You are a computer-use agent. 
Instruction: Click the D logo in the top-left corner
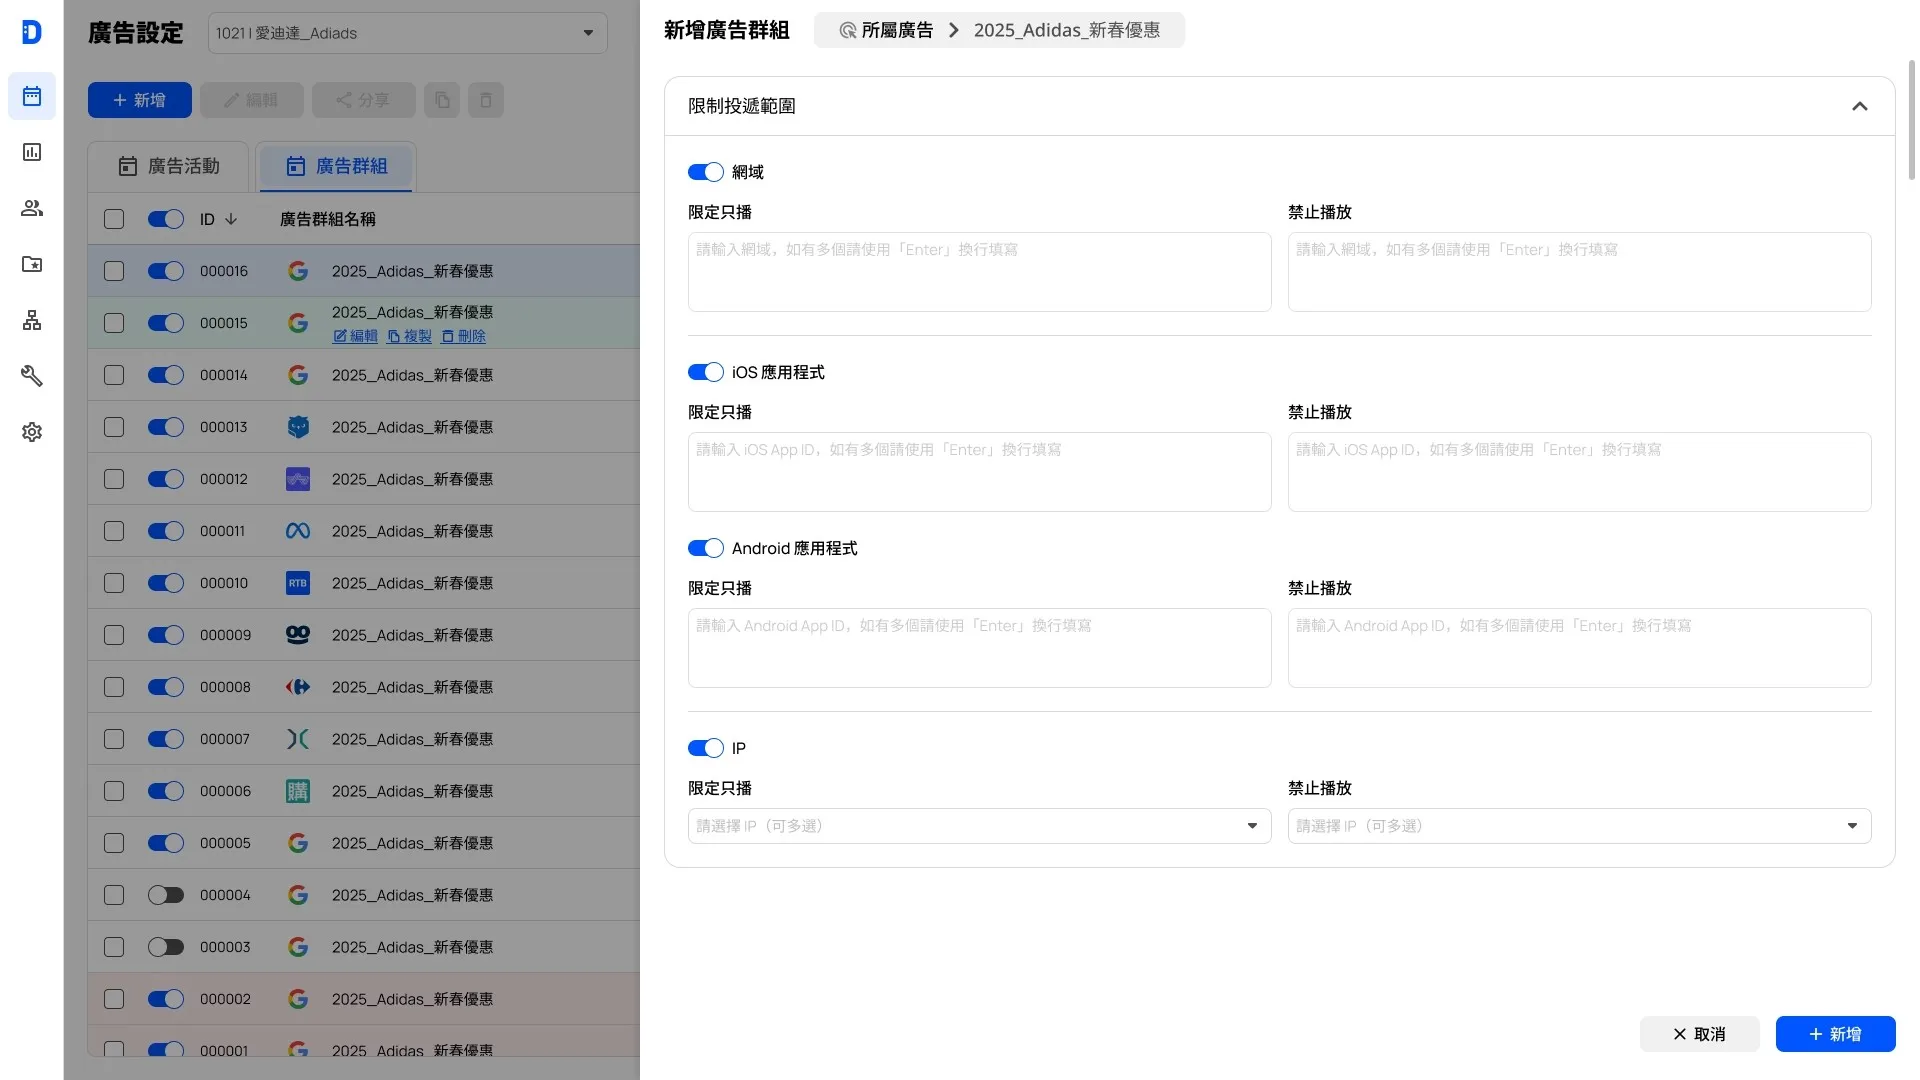32,32
